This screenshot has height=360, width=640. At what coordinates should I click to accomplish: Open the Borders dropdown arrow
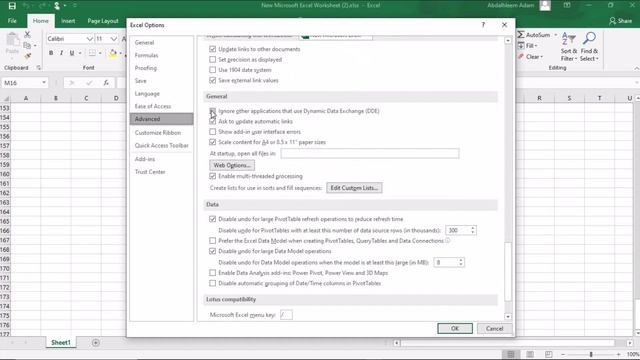(100, 53)
